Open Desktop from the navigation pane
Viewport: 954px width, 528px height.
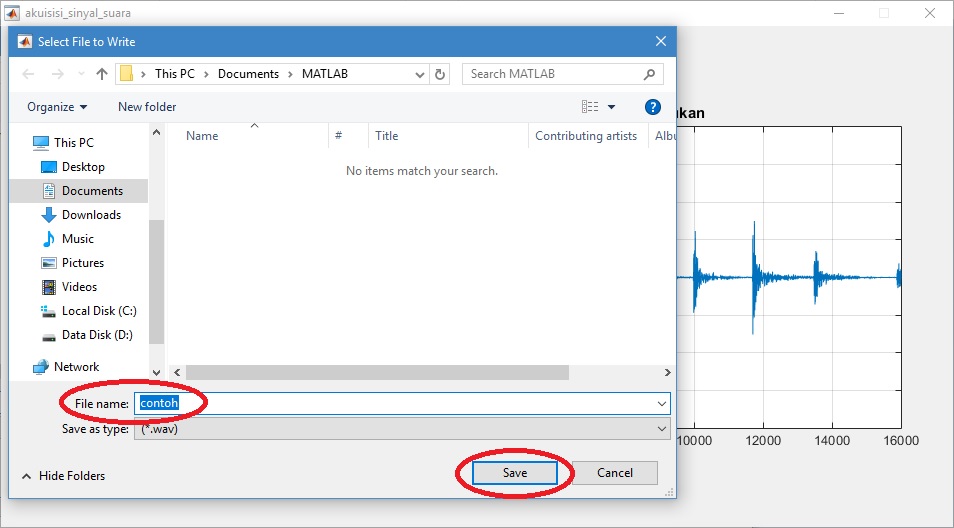coord(82,167)
